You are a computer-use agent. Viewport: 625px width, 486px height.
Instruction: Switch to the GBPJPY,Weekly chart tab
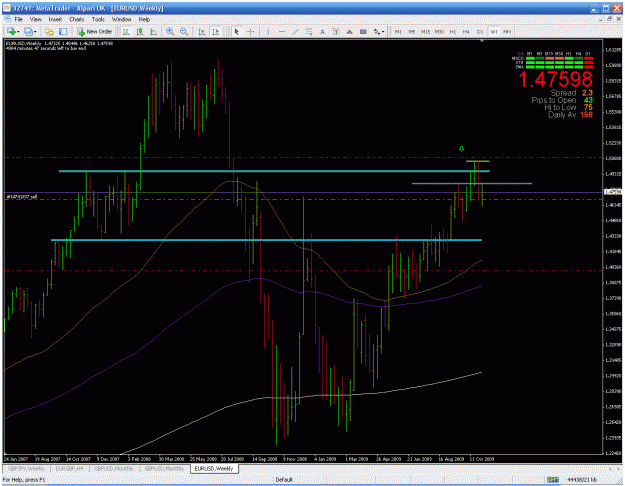pyautogui.click(x=26, y=469)
